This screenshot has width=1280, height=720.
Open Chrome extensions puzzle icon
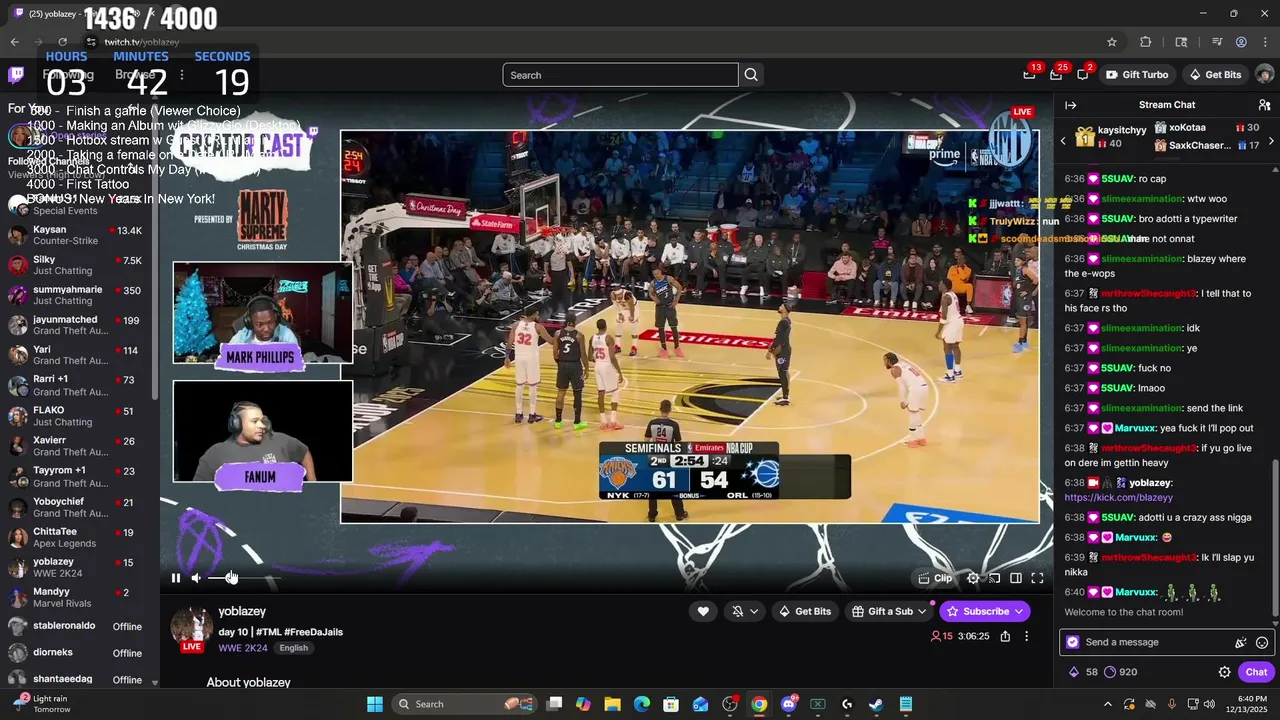(1146, 42)
